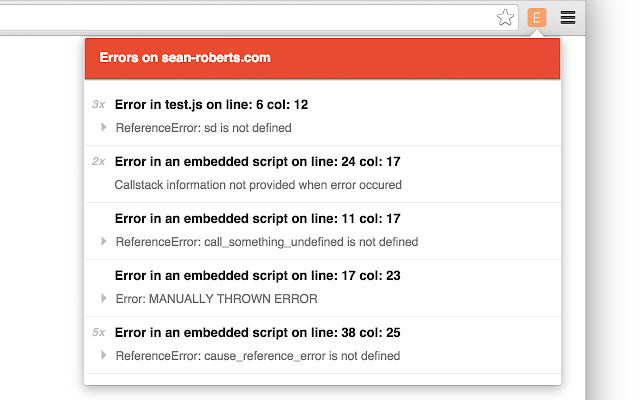Click the 5x error count badge
Image resolution: width=640 pixels, height=400 pixels.
[x=98, y=332]
